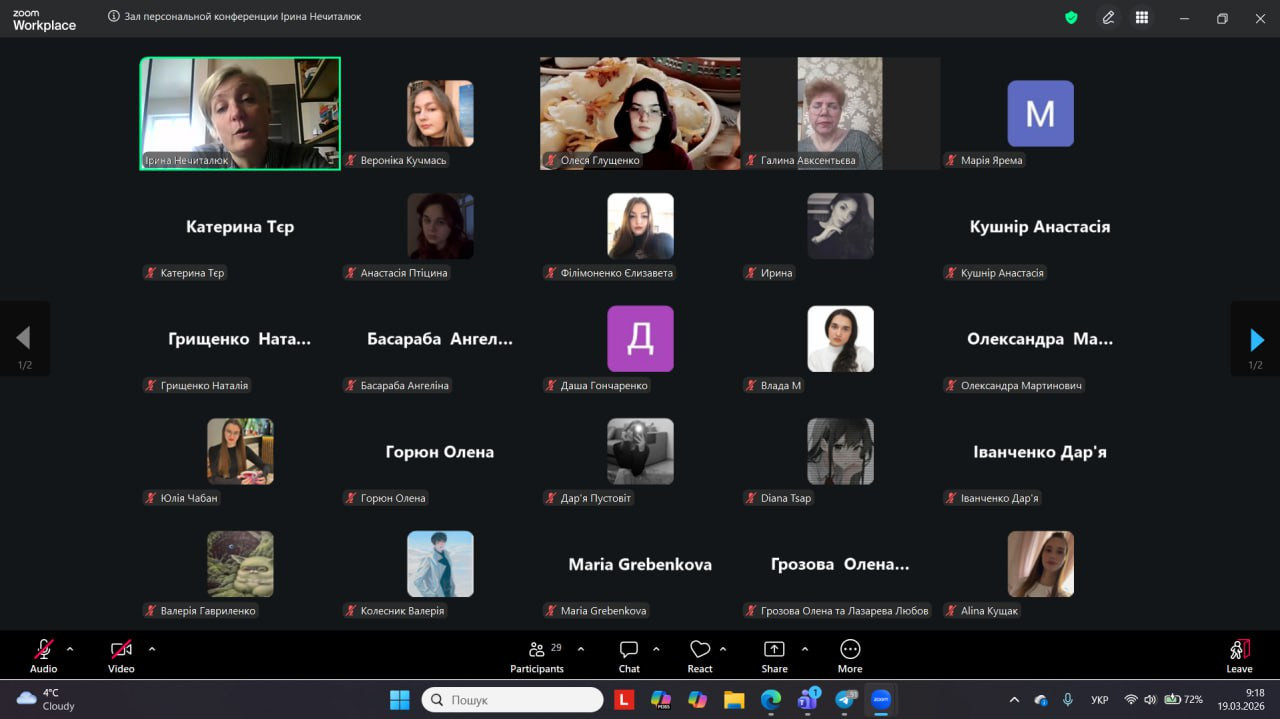Open the Chat panel
This screenshot has height=719, width=1280.
tap(629, 655)
